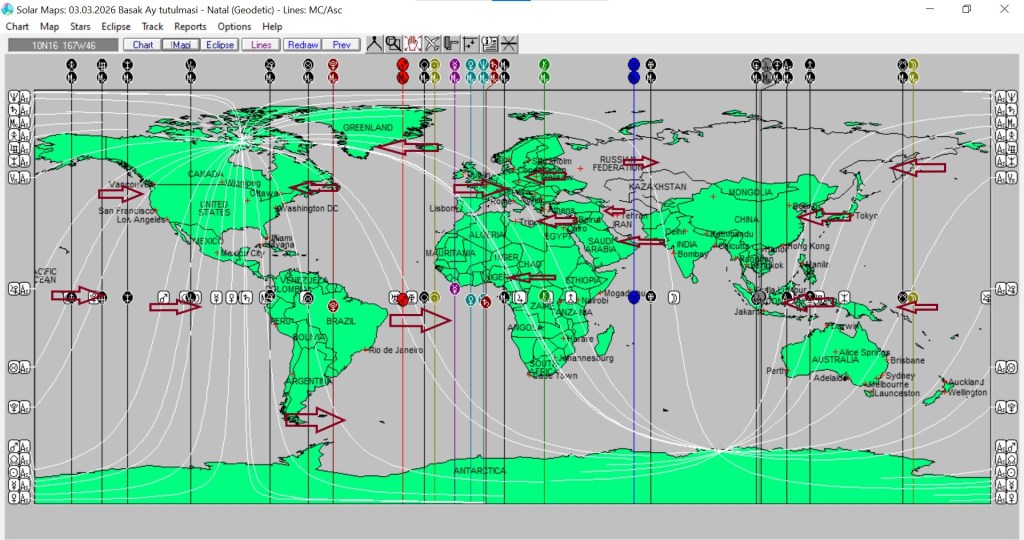
Task: Select the crosshair with dots toolbar icon
Action: [x=470, y=44]
